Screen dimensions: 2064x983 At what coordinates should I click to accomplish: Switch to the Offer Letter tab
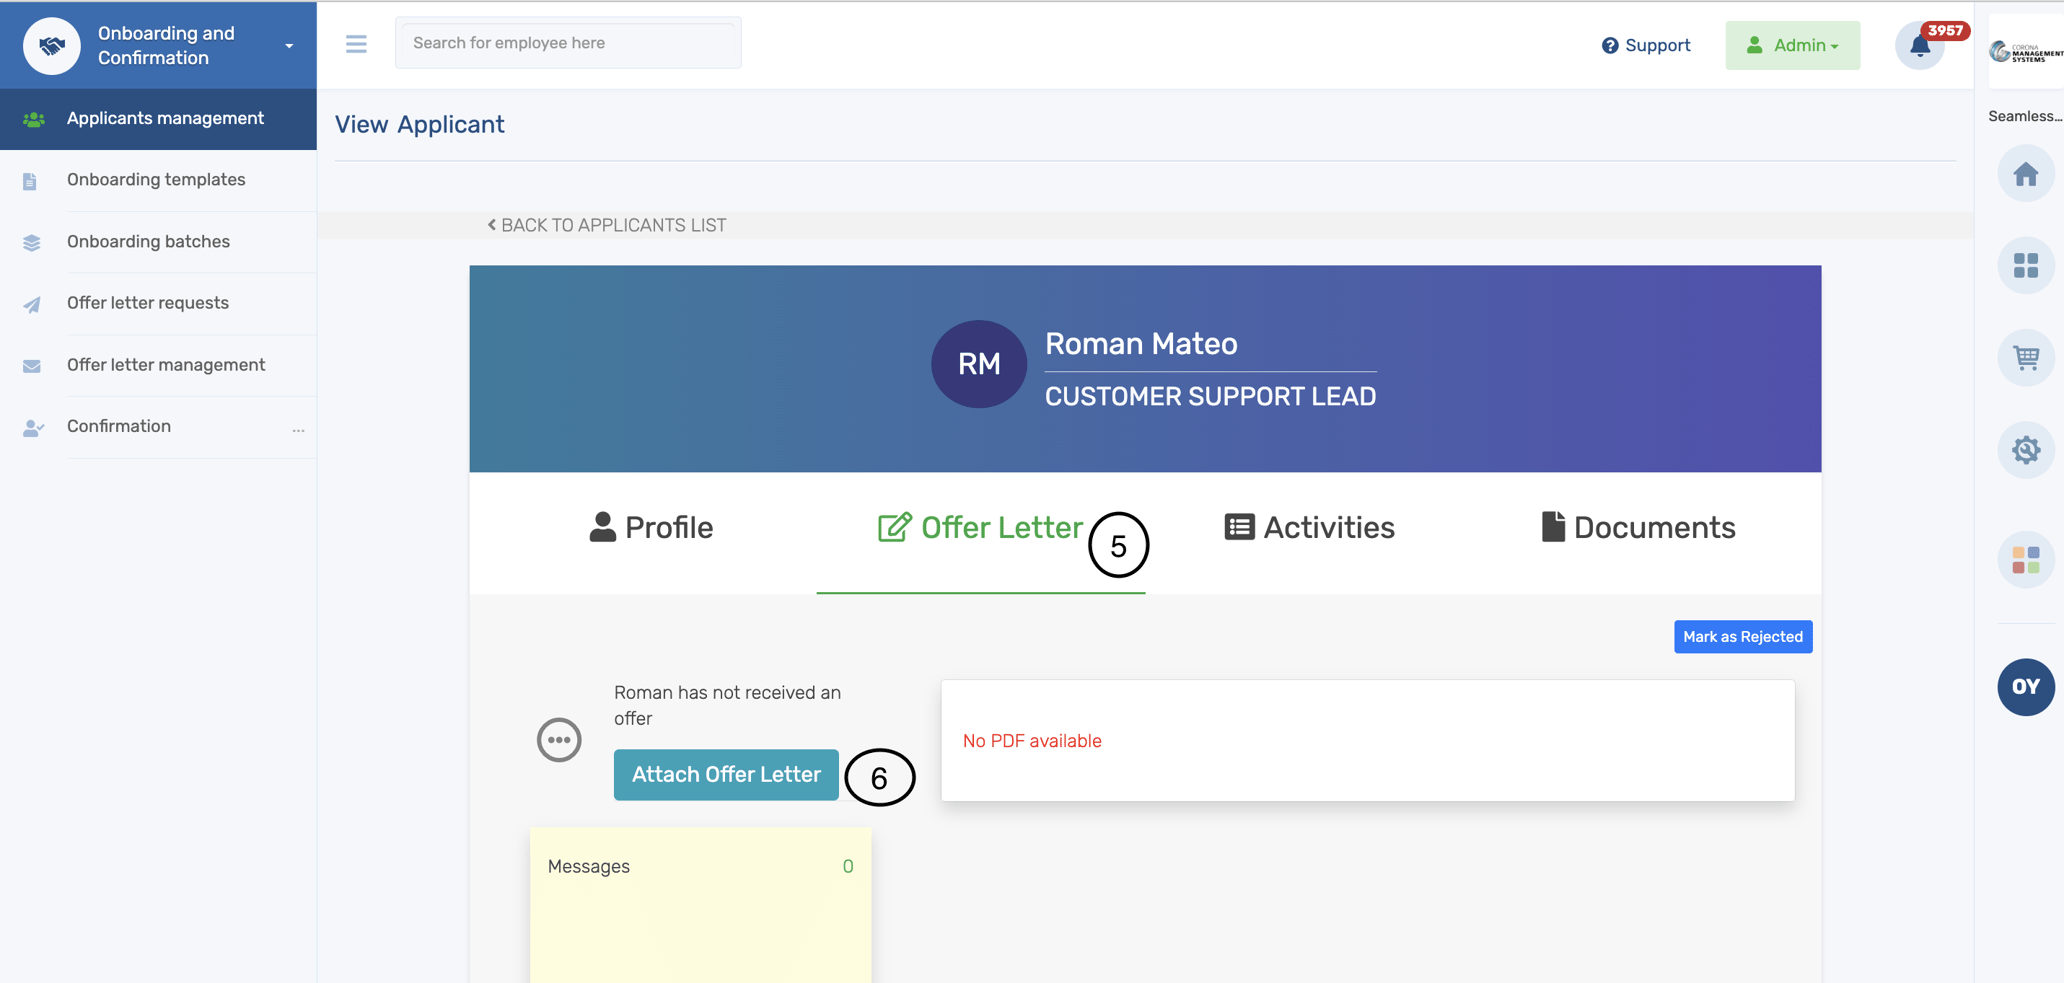tap(980, 527)
